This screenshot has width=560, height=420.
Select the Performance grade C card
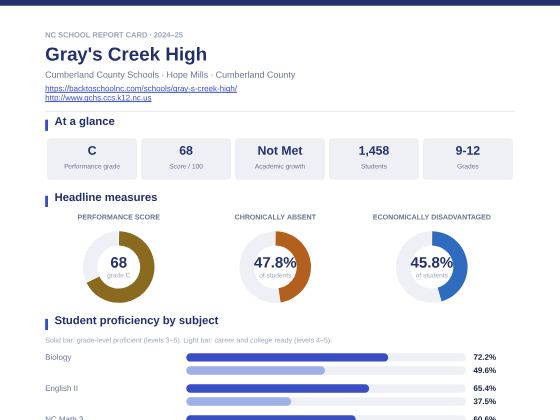92,159
